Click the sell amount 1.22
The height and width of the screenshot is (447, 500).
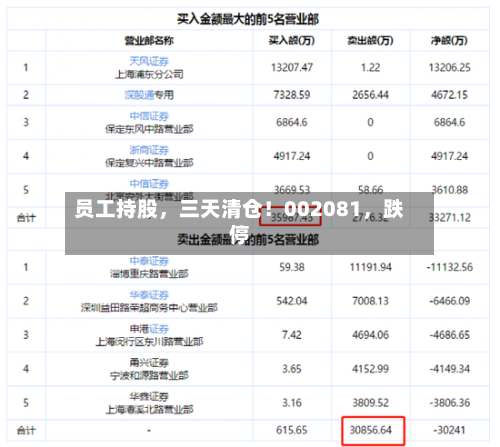click(x=370, y=68)
